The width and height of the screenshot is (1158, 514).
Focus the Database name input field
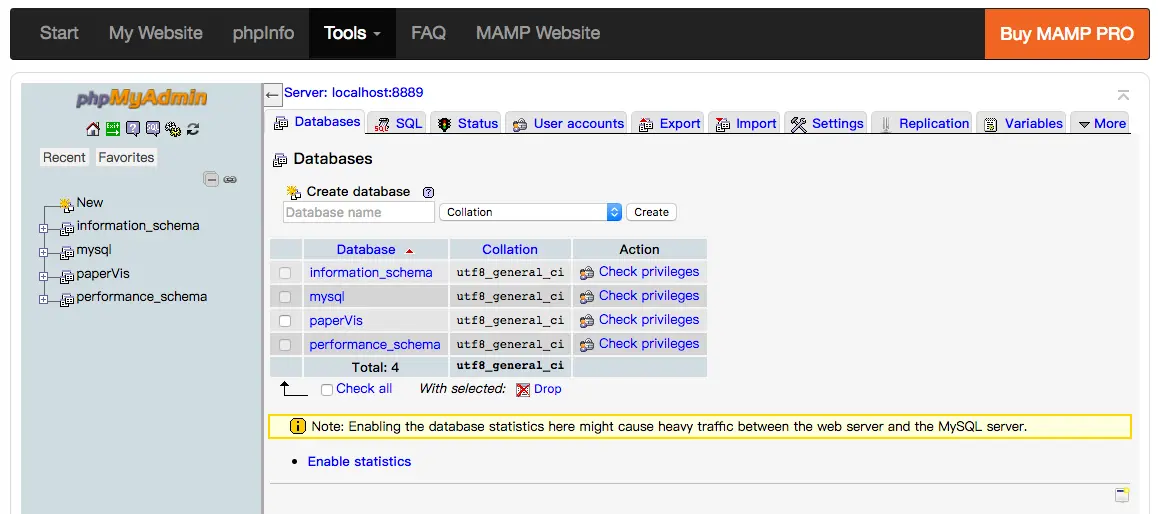click(x=359, y=212)
